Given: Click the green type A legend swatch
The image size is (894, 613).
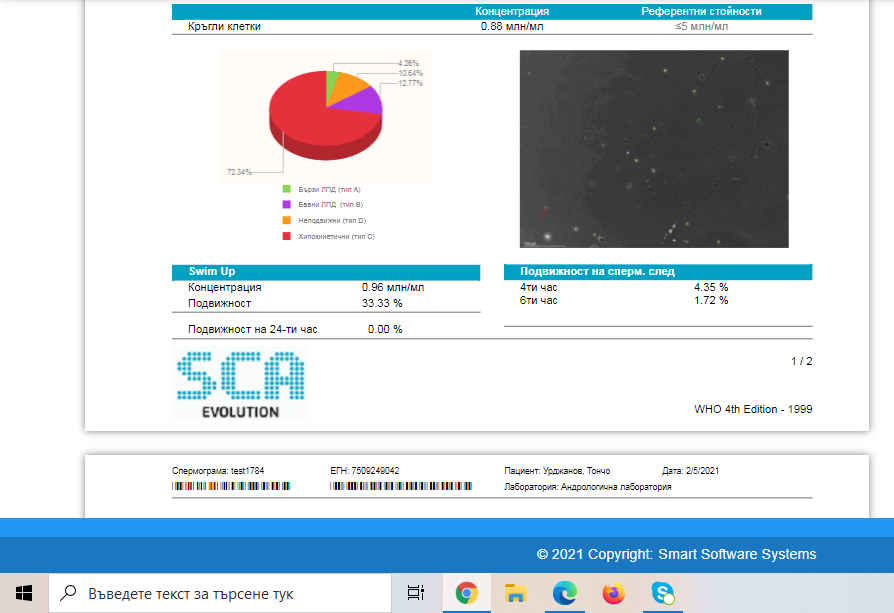Looking at the screenshot, I should pyautogui.click(x=287, y=188).
